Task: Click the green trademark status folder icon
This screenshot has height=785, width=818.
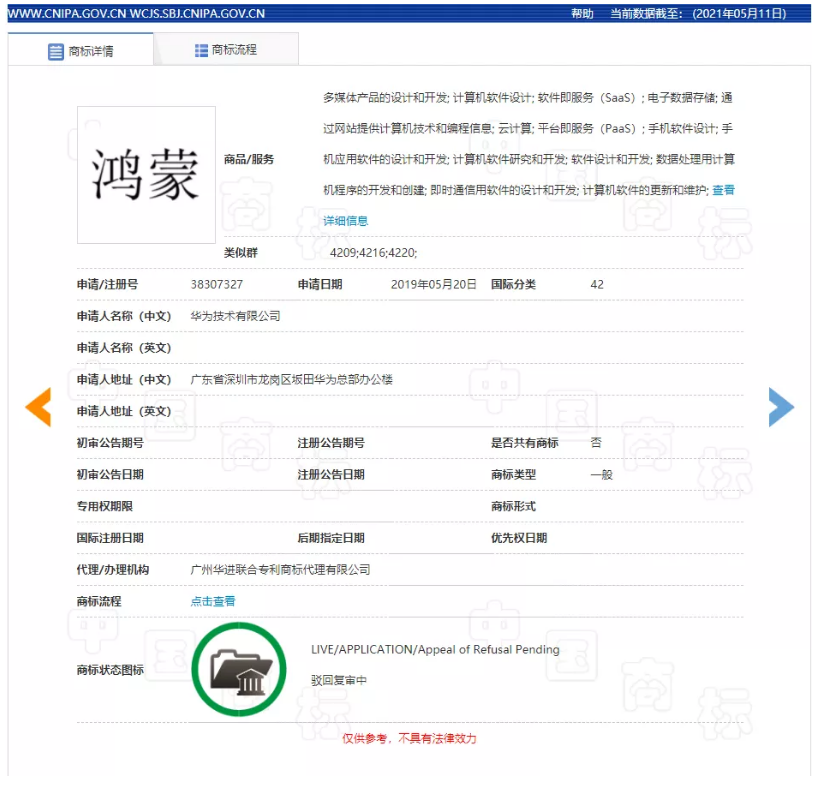Action: point(239,669)
